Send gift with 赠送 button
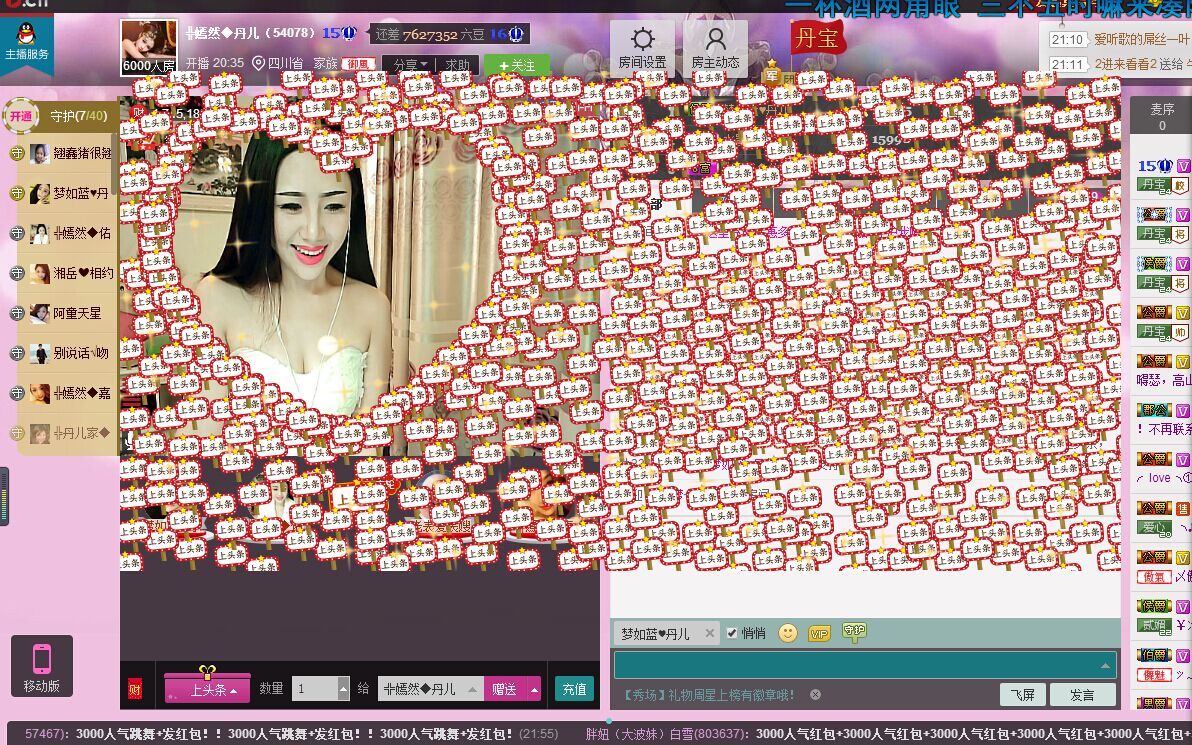 504,689
